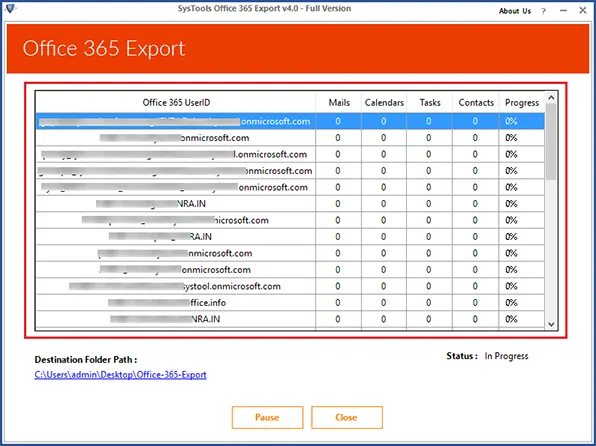Select the user row ending in ffice.info
This screenshot has width=596, height=446.
(290, 303)
